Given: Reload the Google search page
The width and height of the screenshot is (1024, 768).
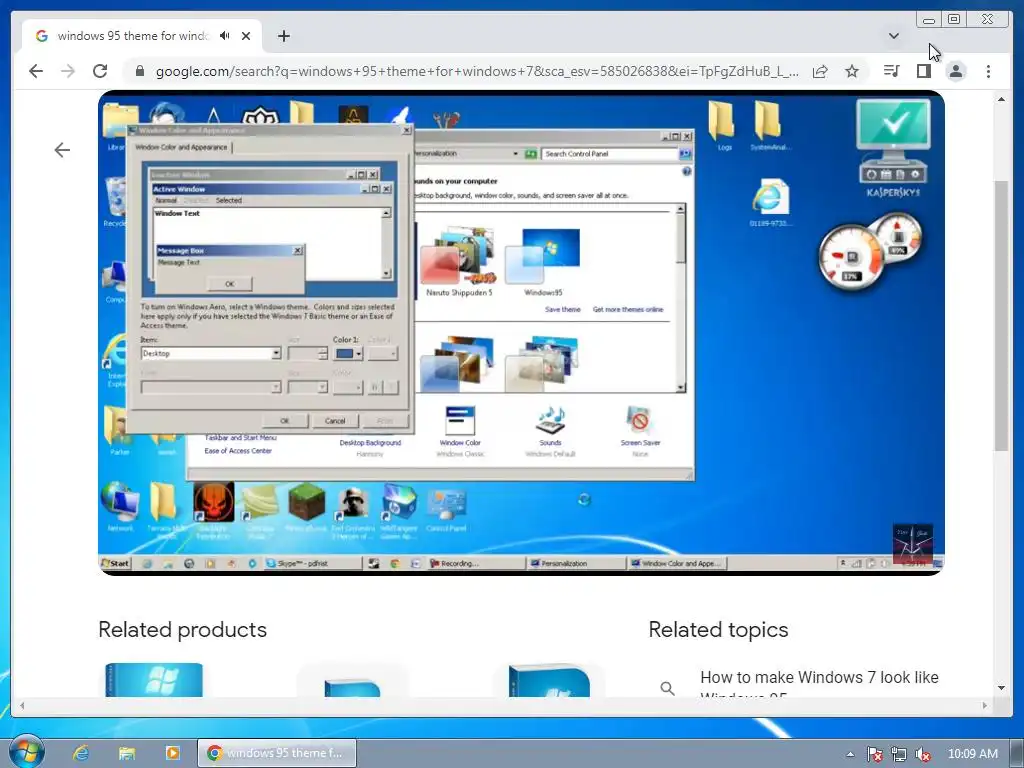Looking at the screenshot, I should click(x=100, y=71).
